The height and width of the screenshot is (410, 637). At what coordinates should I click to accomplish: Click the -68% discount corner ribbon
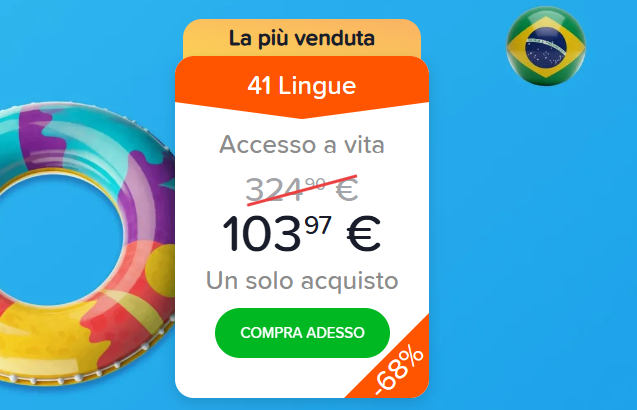pyautogui.click(x=396, y=368)
